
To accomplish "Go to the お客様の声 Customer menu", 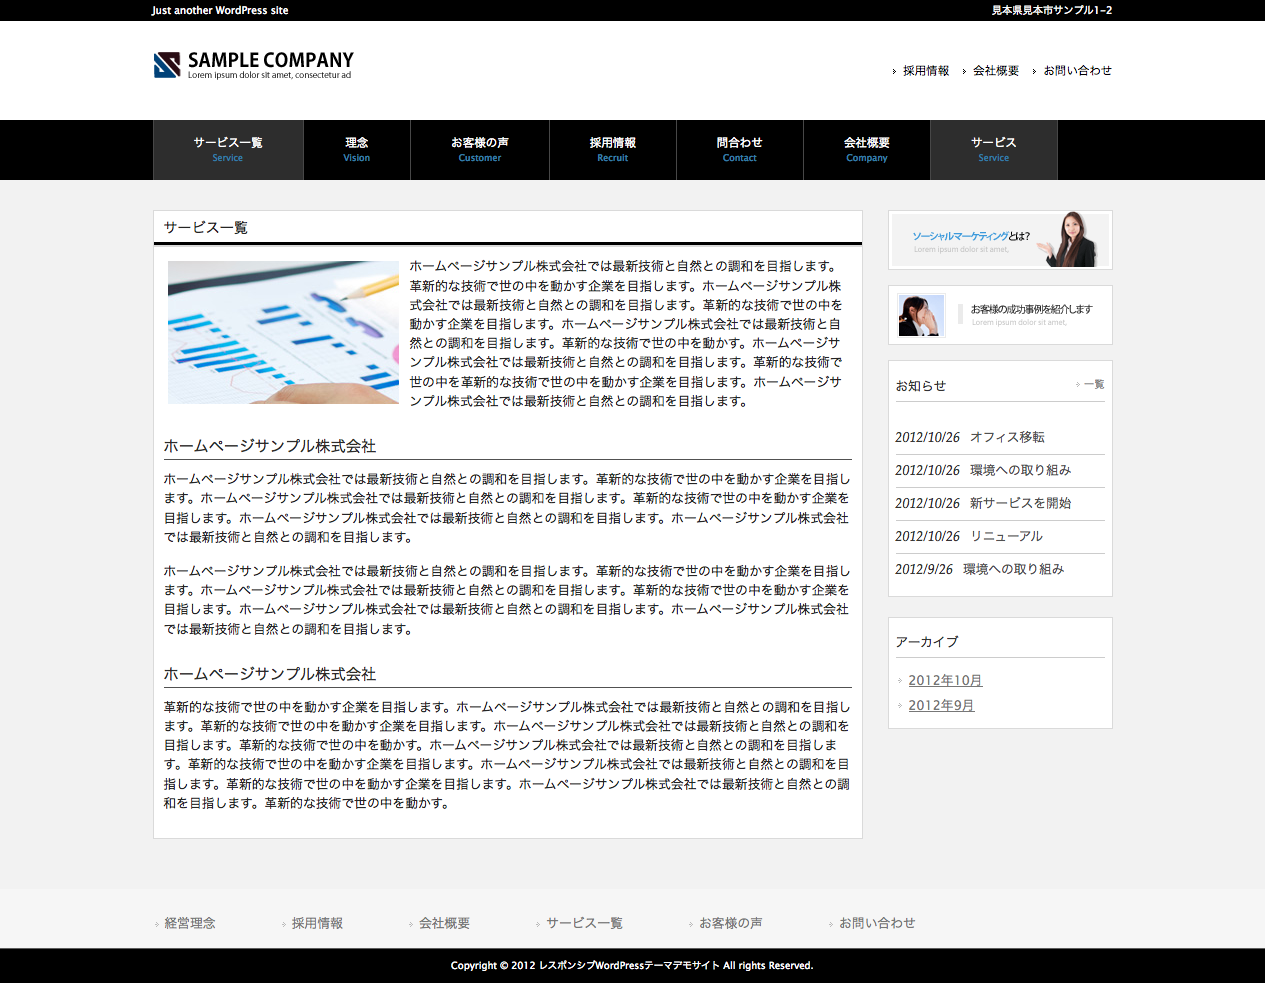I will tap(480, 150).
